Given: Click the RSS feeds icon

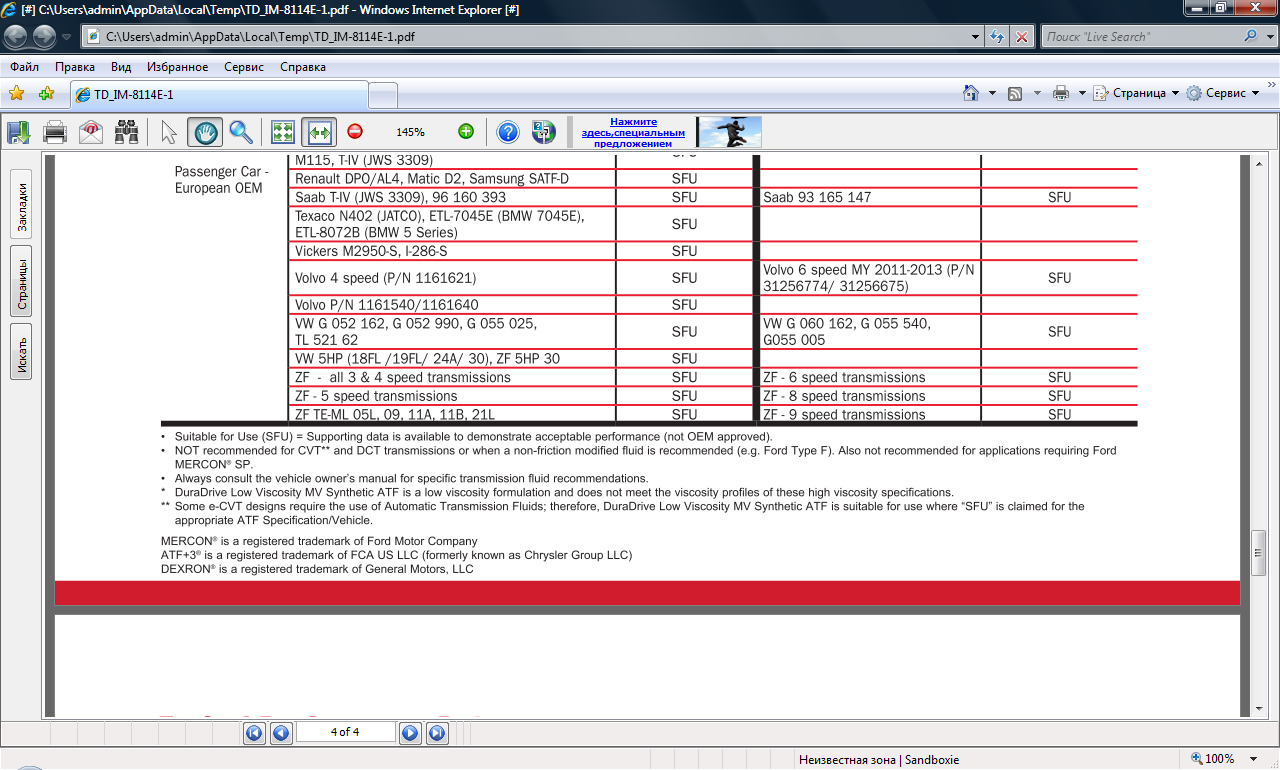Looking at the screenshot, I should pyautogui.click(x=1015, y=93).
